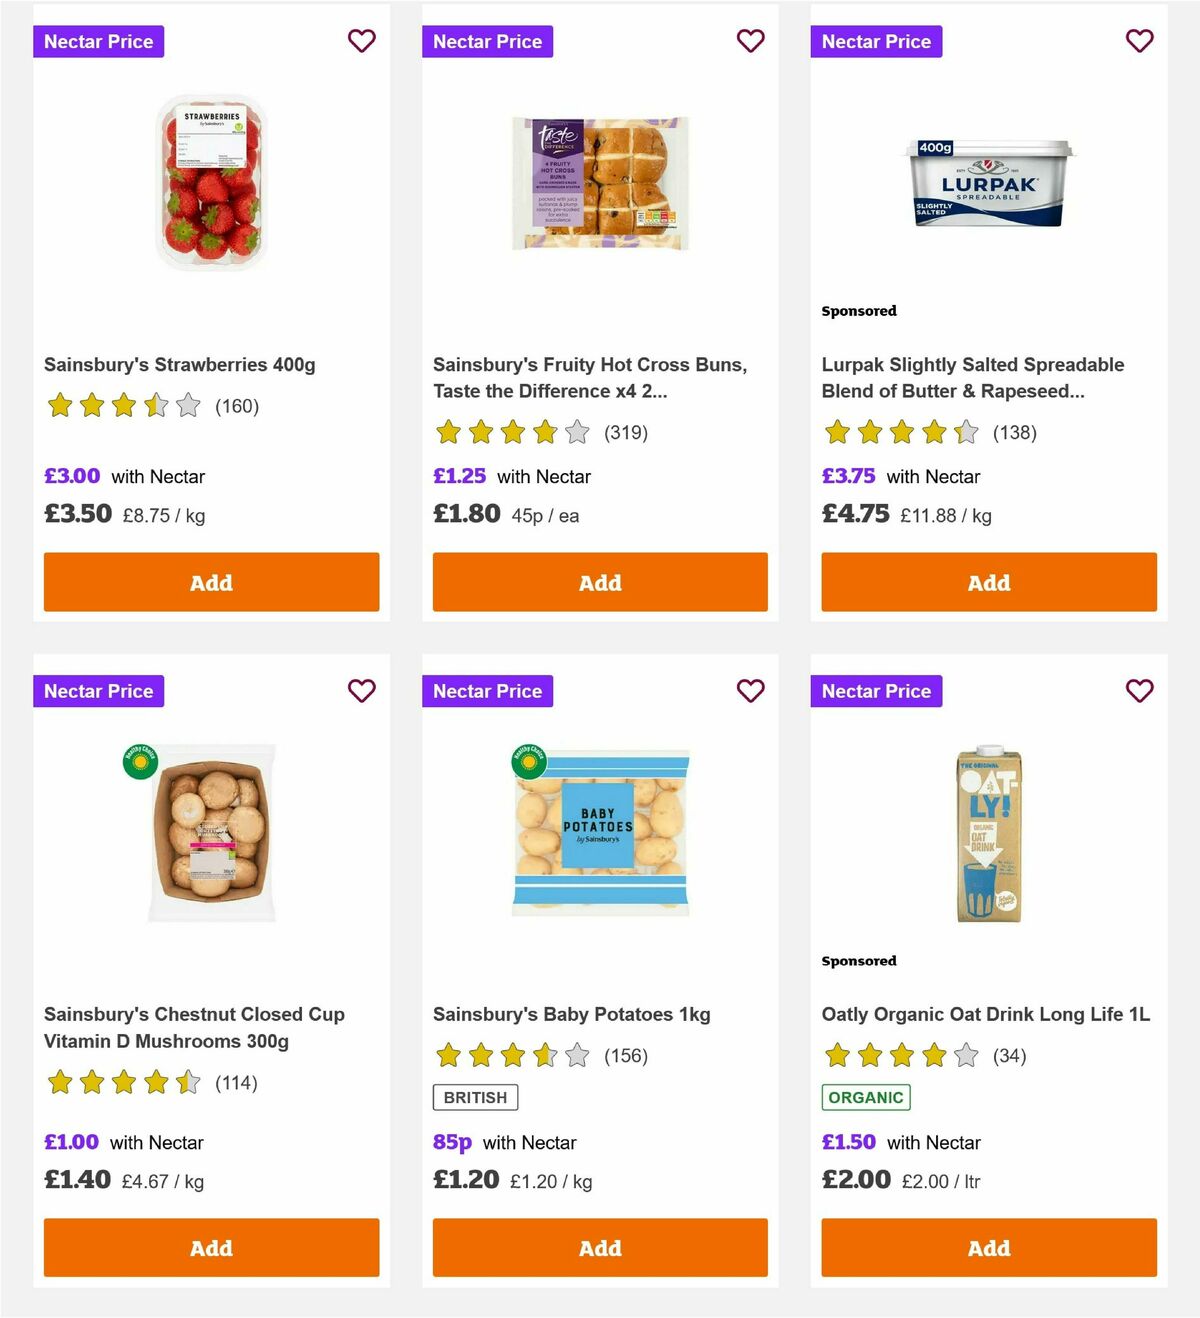Screen dimensions: 1200x1318
Task: Favourite the Lurpak Slightly Salted Spreadable
Action: [1139, 41]
